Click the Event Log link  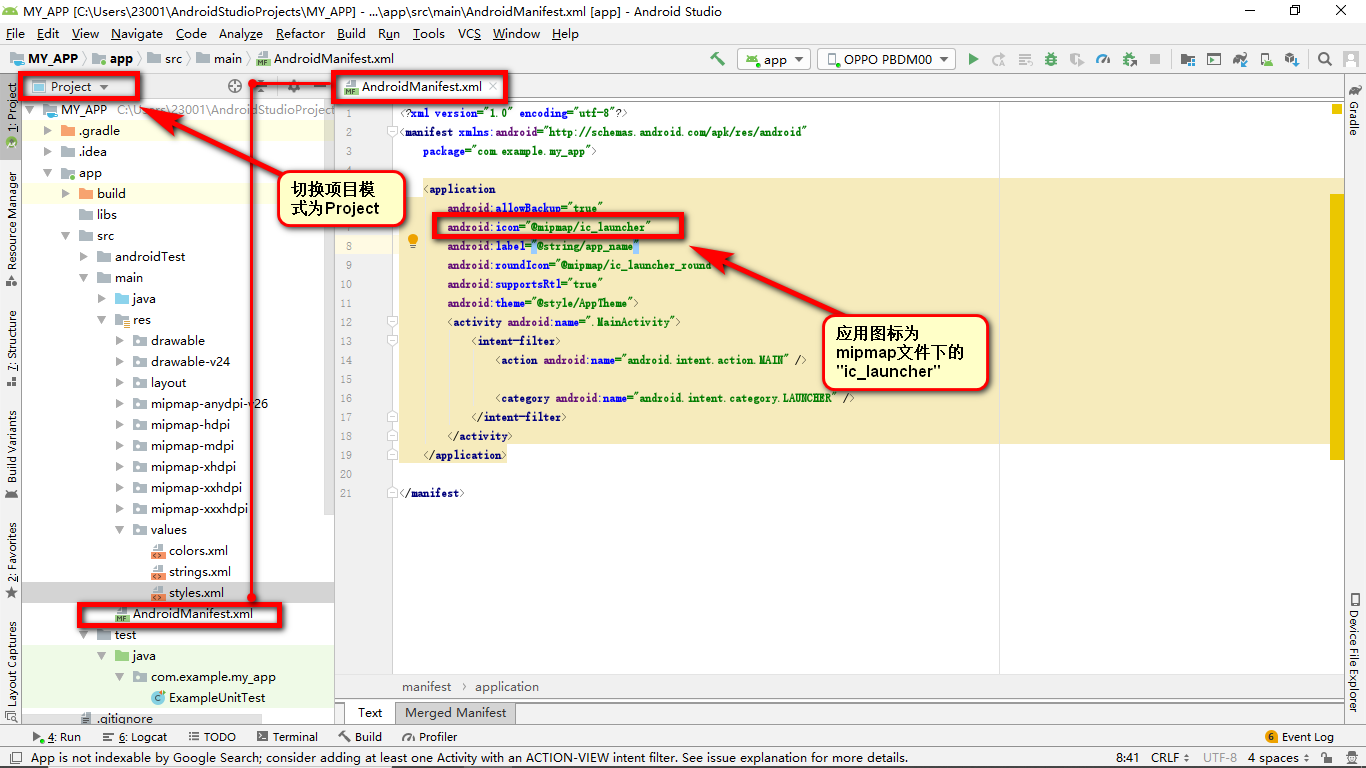tap(1308, 737)
